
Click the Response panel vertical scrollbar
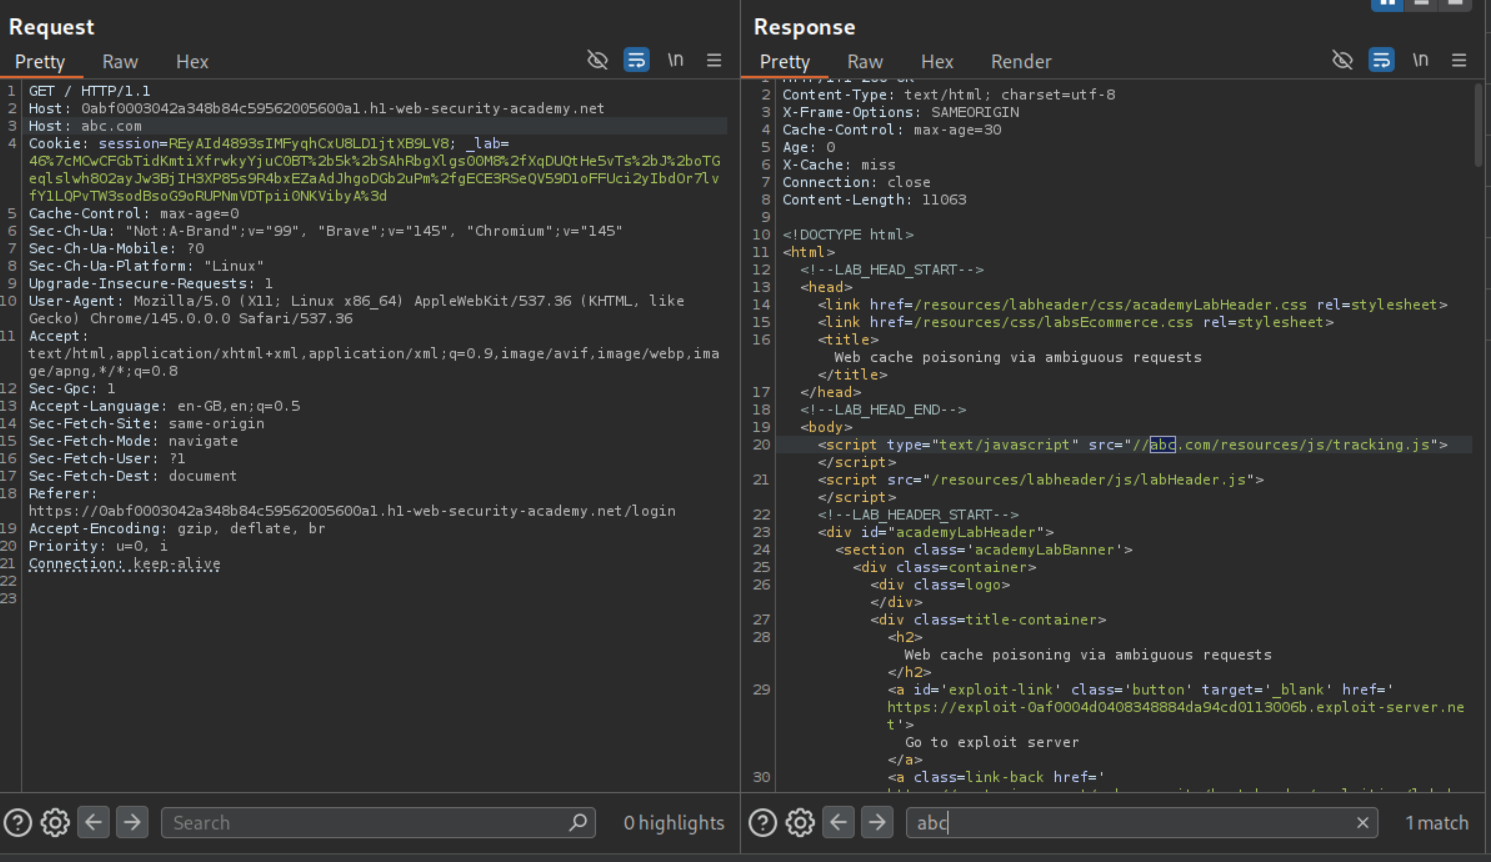pyautogui.click(x=1478, y=125)
